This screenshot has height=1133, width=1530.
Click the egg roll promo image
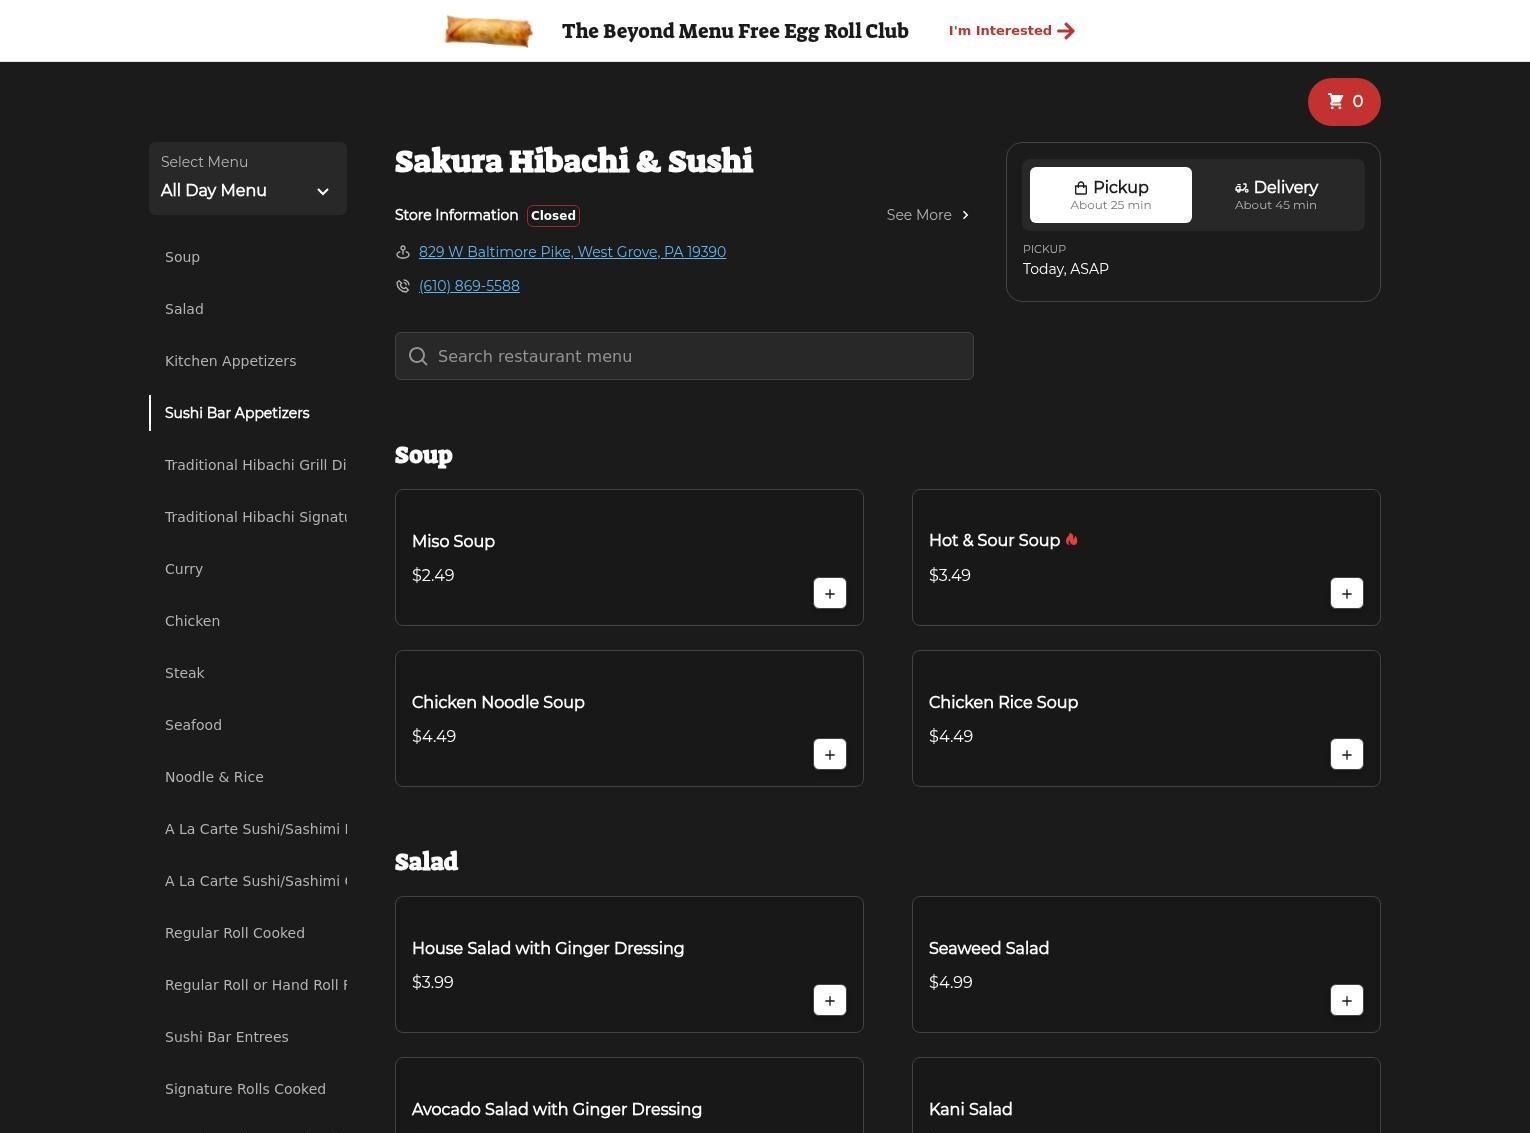tap(488, 31)
